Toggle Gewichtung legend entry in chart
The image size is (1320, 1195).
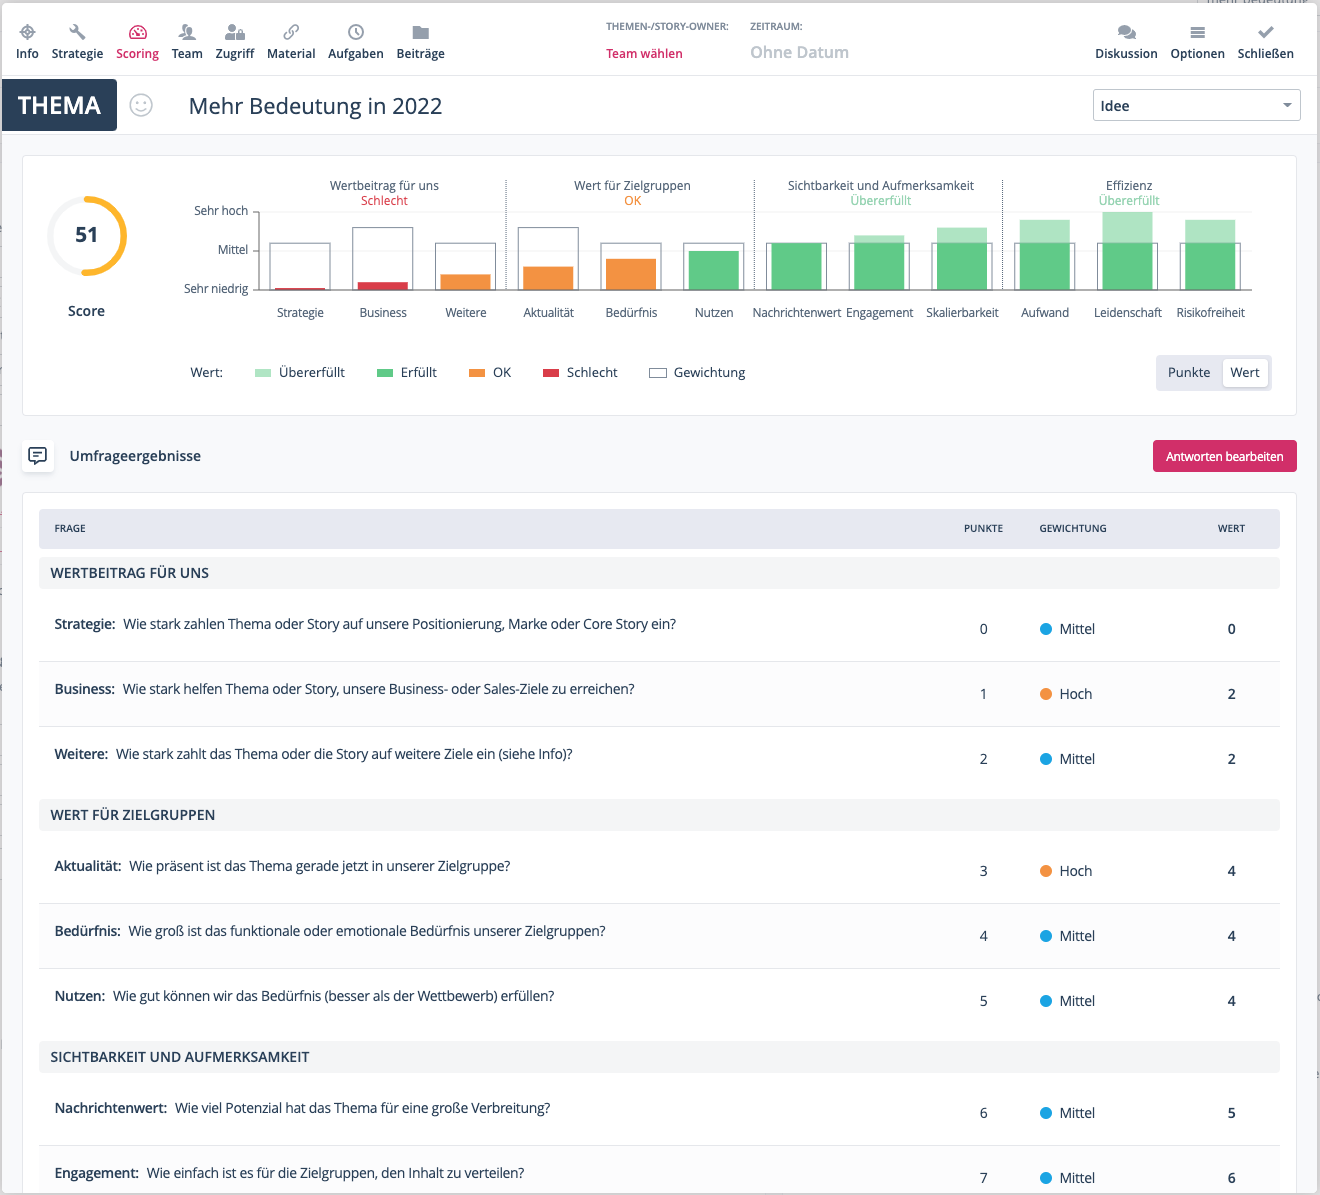click(x=698, y=373)
